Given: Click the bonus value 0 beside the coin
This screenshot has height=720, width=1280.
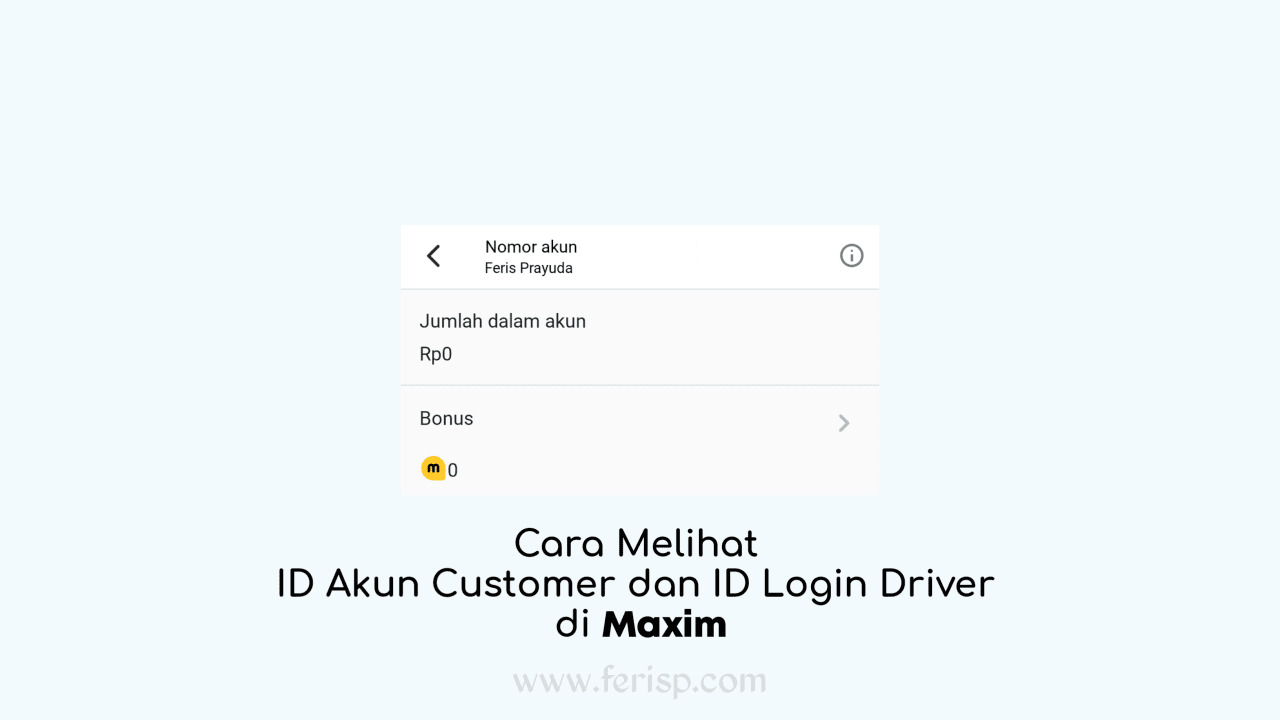Looking at the screenshot, I should point(453,470).
